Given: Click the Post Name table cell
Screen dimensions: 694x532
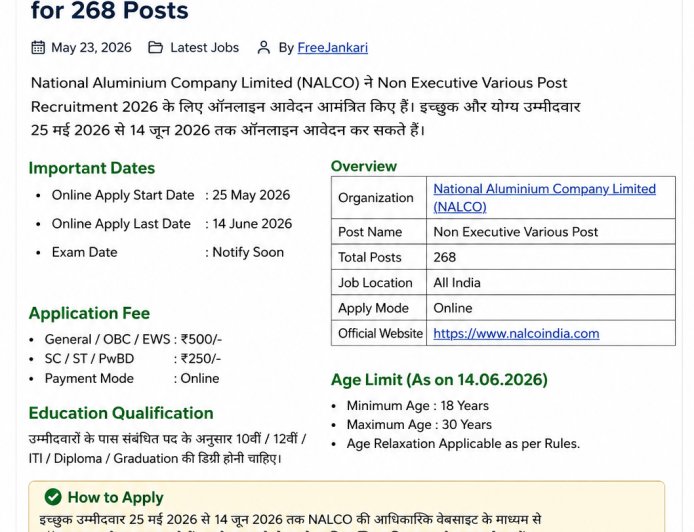Looking at the screenshot, I should coord(379,231).
